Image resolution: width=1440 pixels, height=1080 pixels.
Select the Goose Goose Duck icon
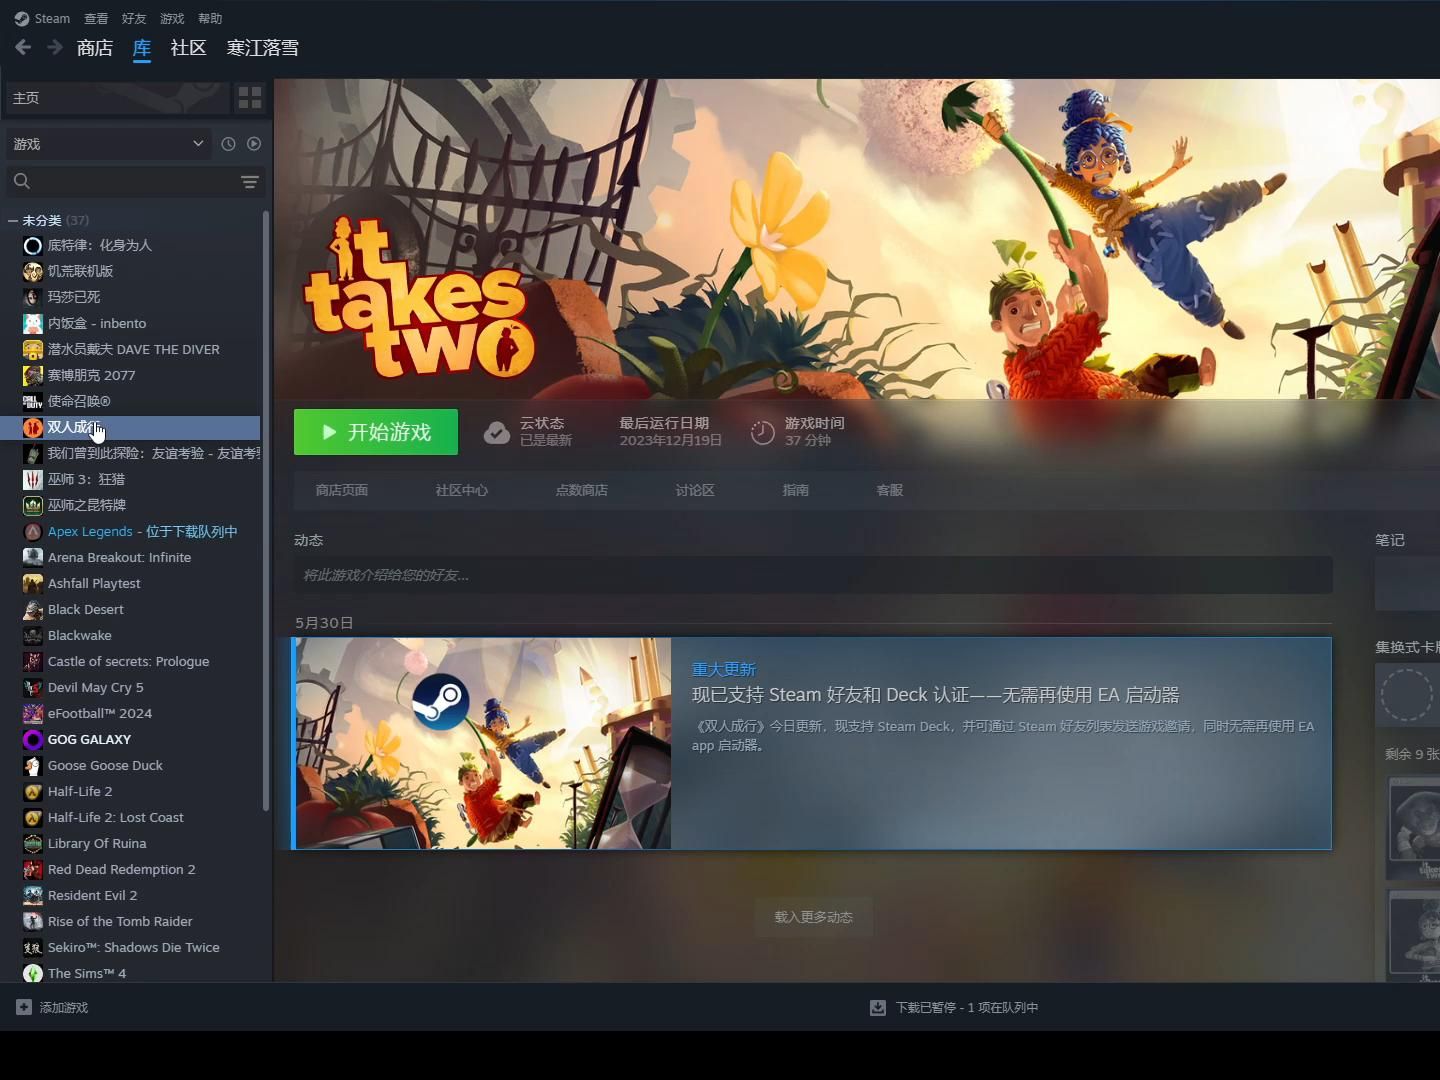point(32,765)
